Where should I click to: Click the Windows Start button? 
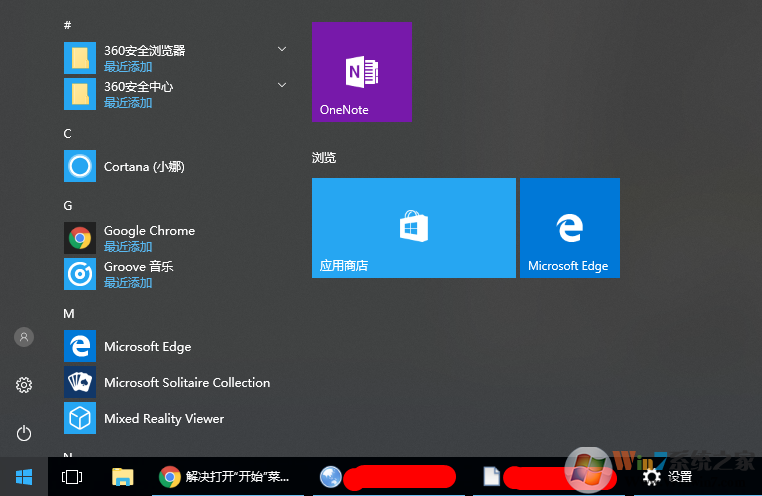[x=24, y=477]
